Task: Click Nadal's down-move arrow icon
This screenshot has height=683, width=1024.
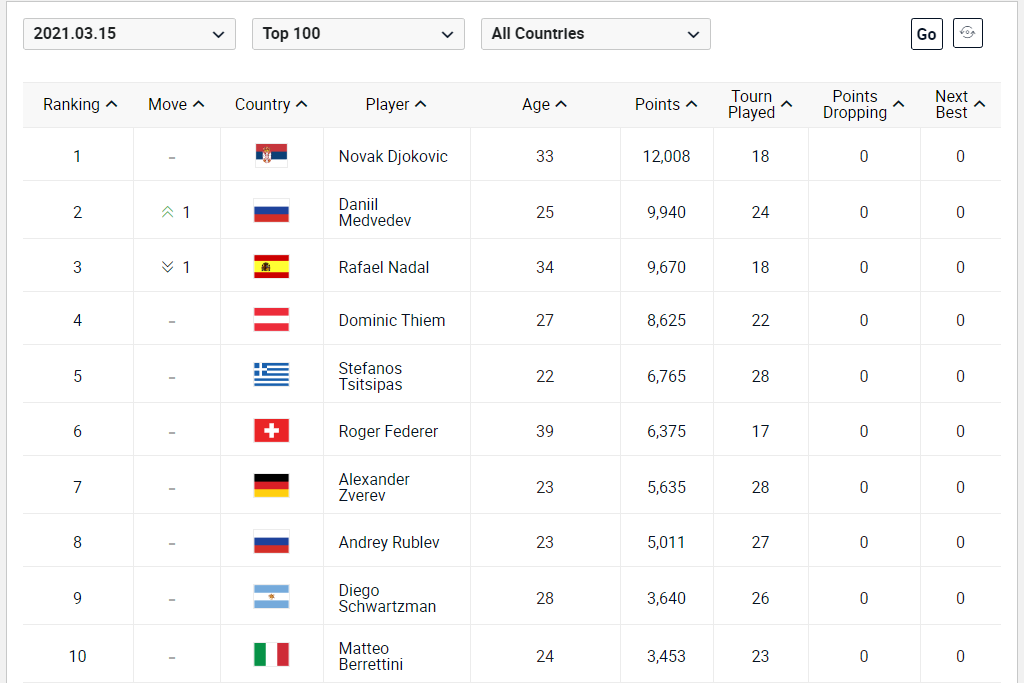Action: 168,267
